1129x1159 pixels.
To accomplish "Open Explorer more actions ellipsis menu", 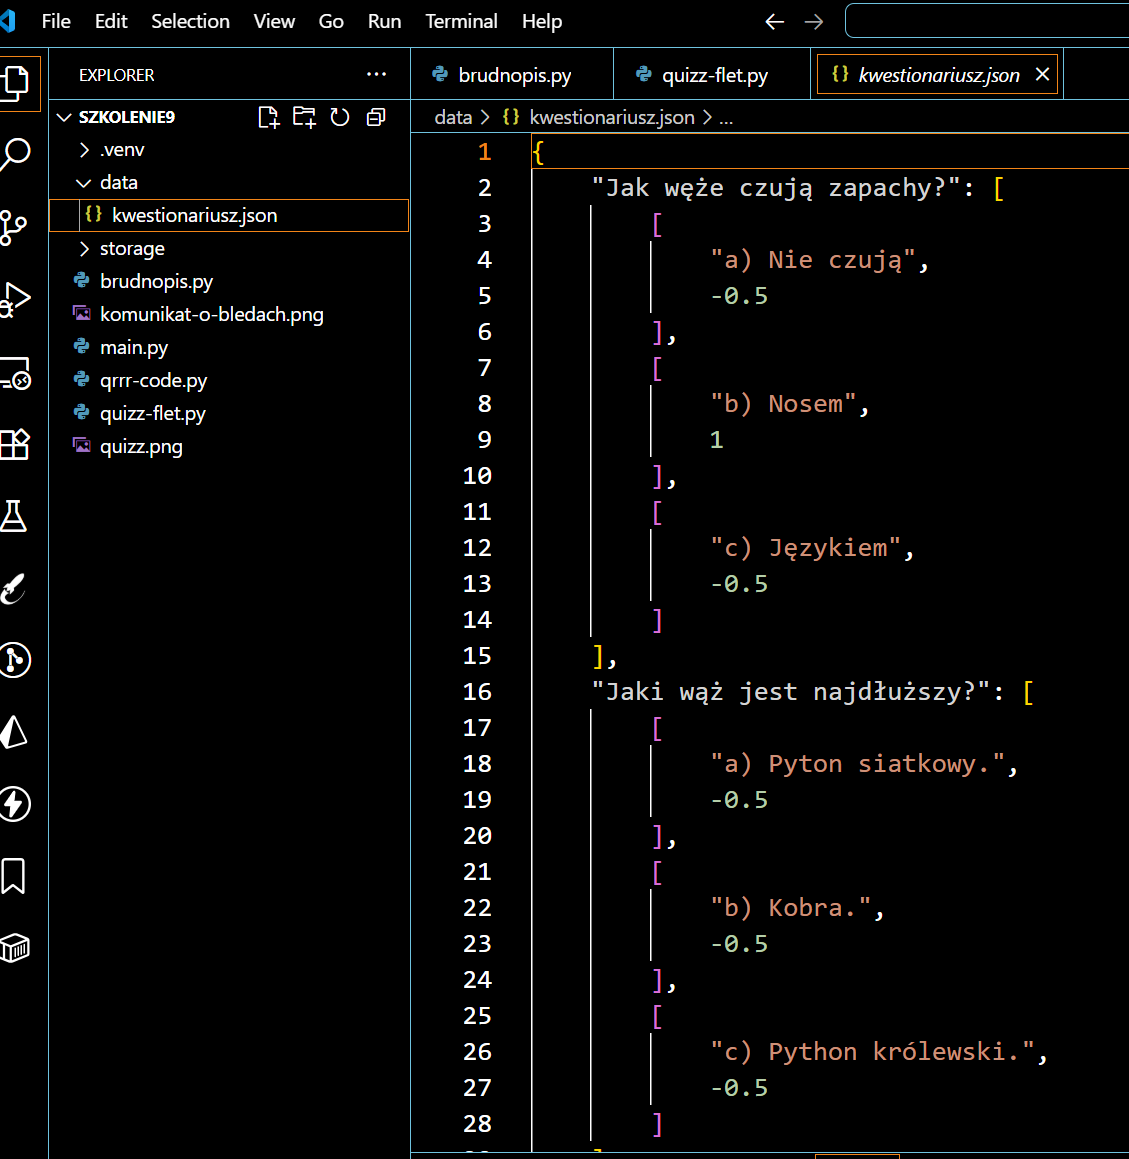I will (376, 74).
